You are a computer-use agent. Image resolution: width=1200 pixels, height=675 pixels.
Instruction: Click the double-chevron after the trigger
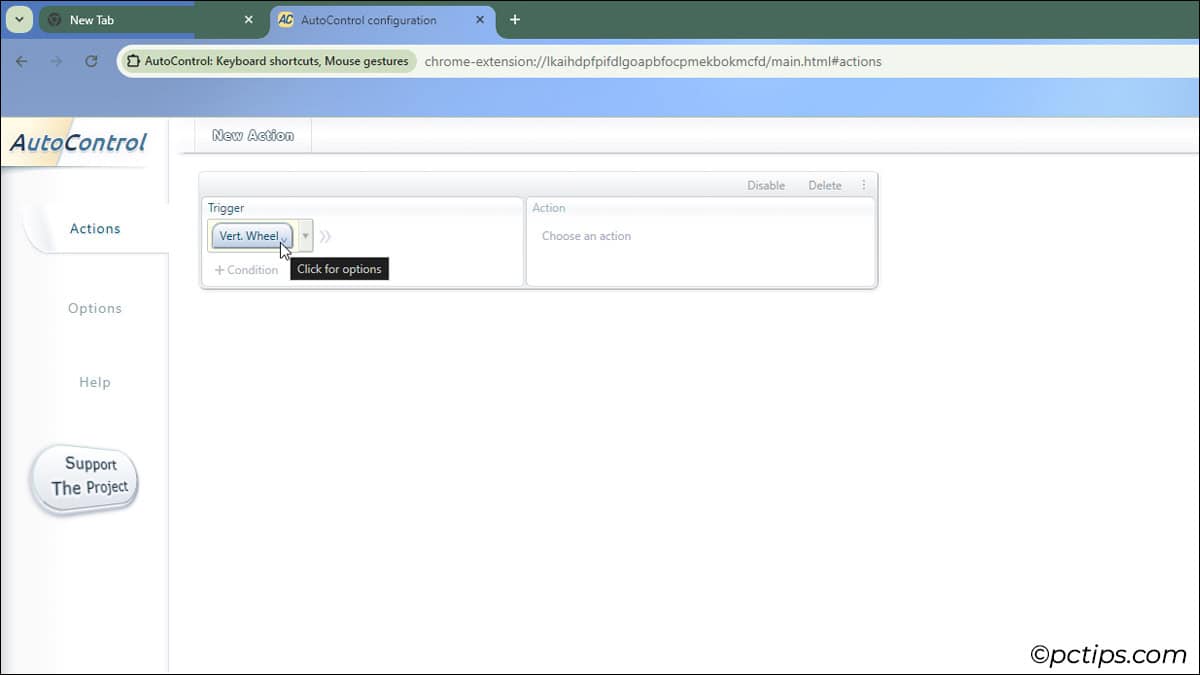pos(325,237)
